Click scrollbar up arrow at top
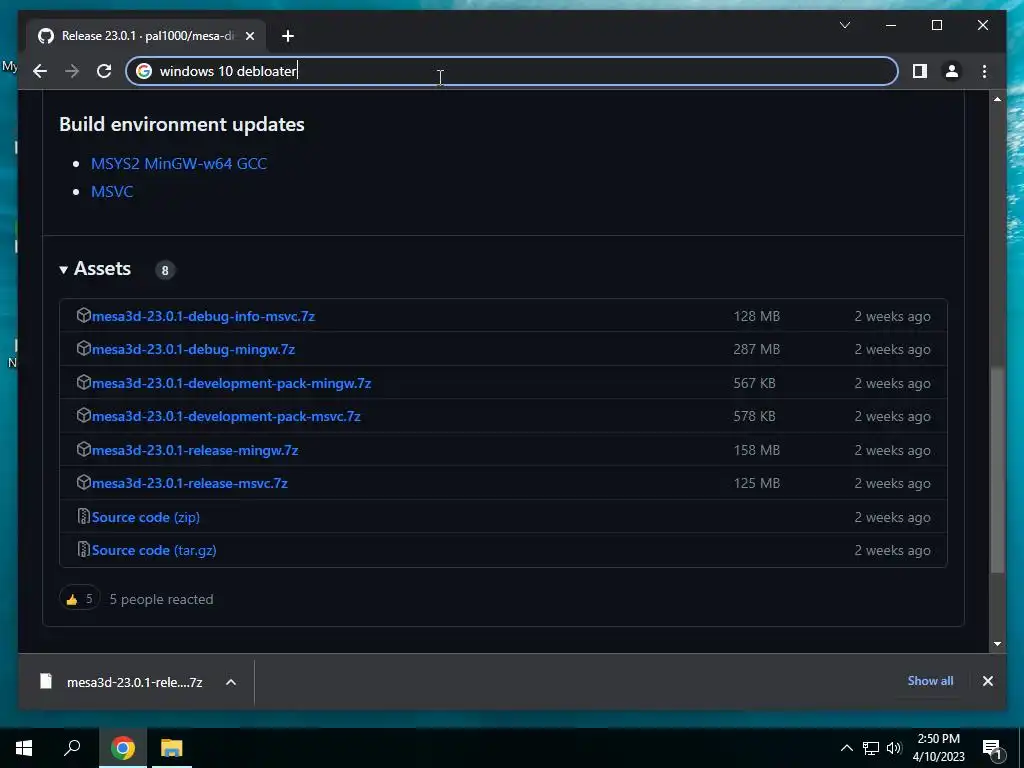Viewport: 1024px width, 768px height. tap(997, 99)
